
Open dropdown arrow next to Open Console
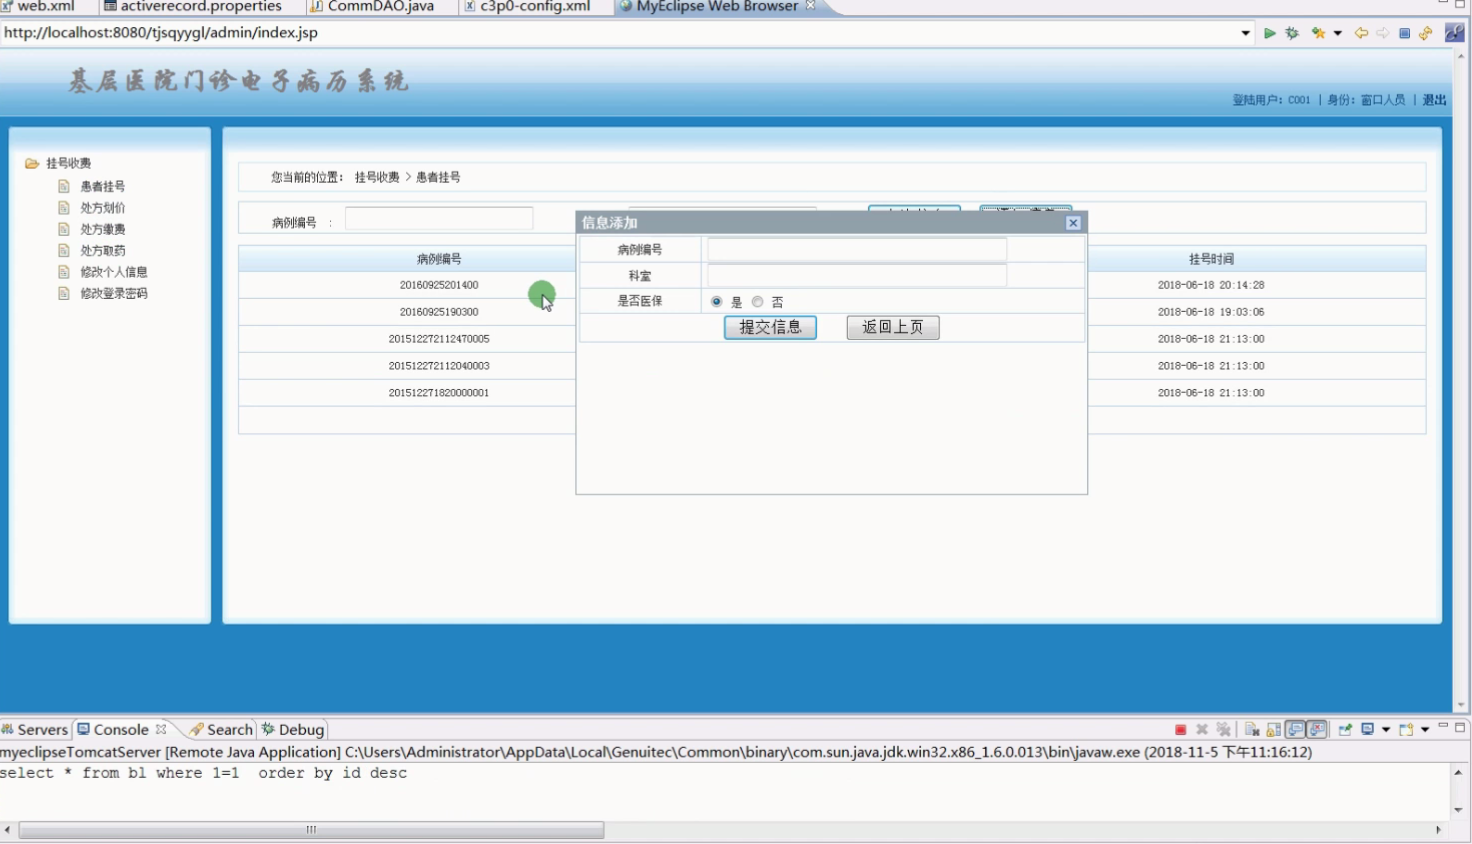pyautogui.click(x=1425, y=730)
